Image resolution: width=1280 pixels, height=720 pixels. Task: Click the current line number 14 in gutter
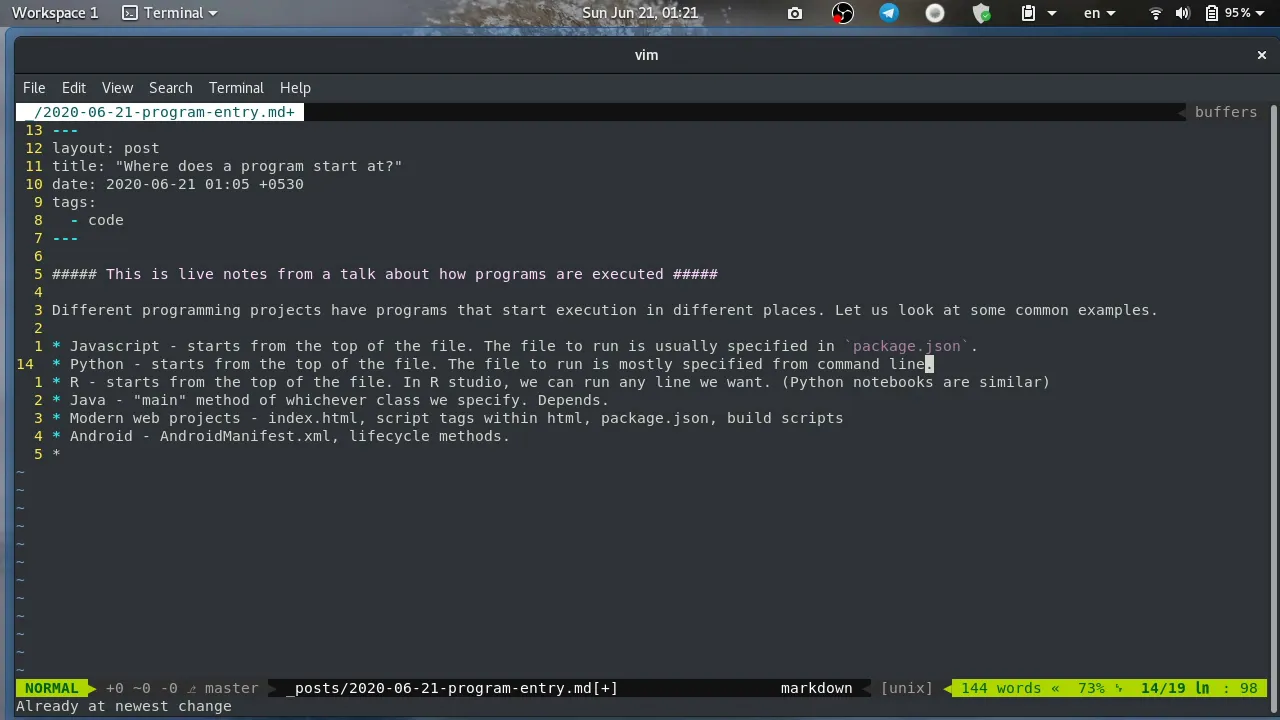[x=25, y=364]
